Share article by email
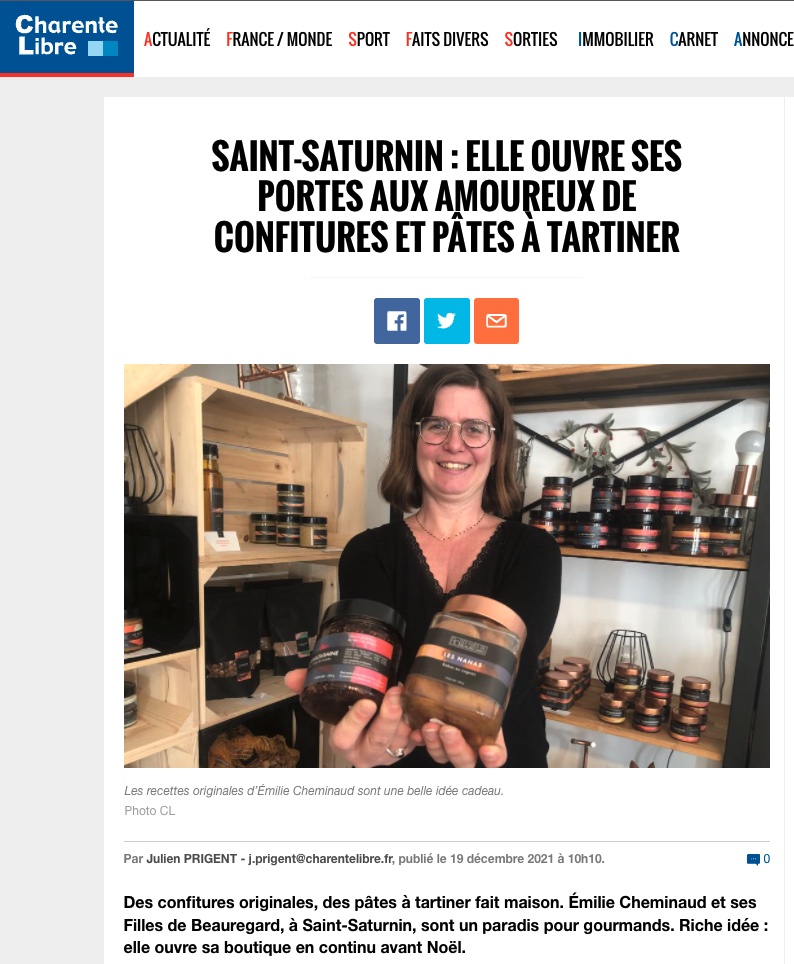This screenshot has width=794, height=964. coord(496,321)
